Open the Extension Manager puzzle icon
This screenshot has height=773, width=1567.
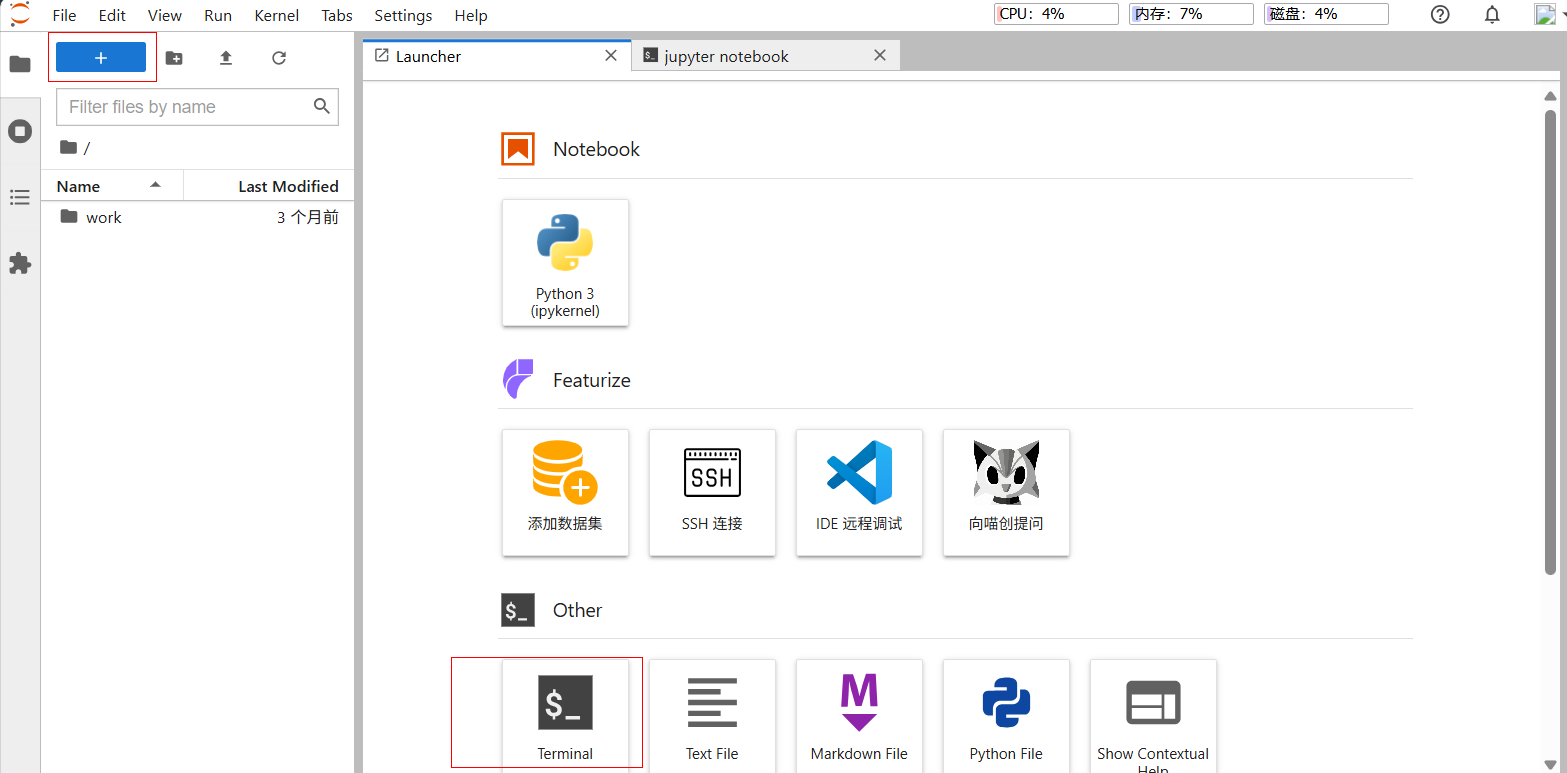(20, 263)
